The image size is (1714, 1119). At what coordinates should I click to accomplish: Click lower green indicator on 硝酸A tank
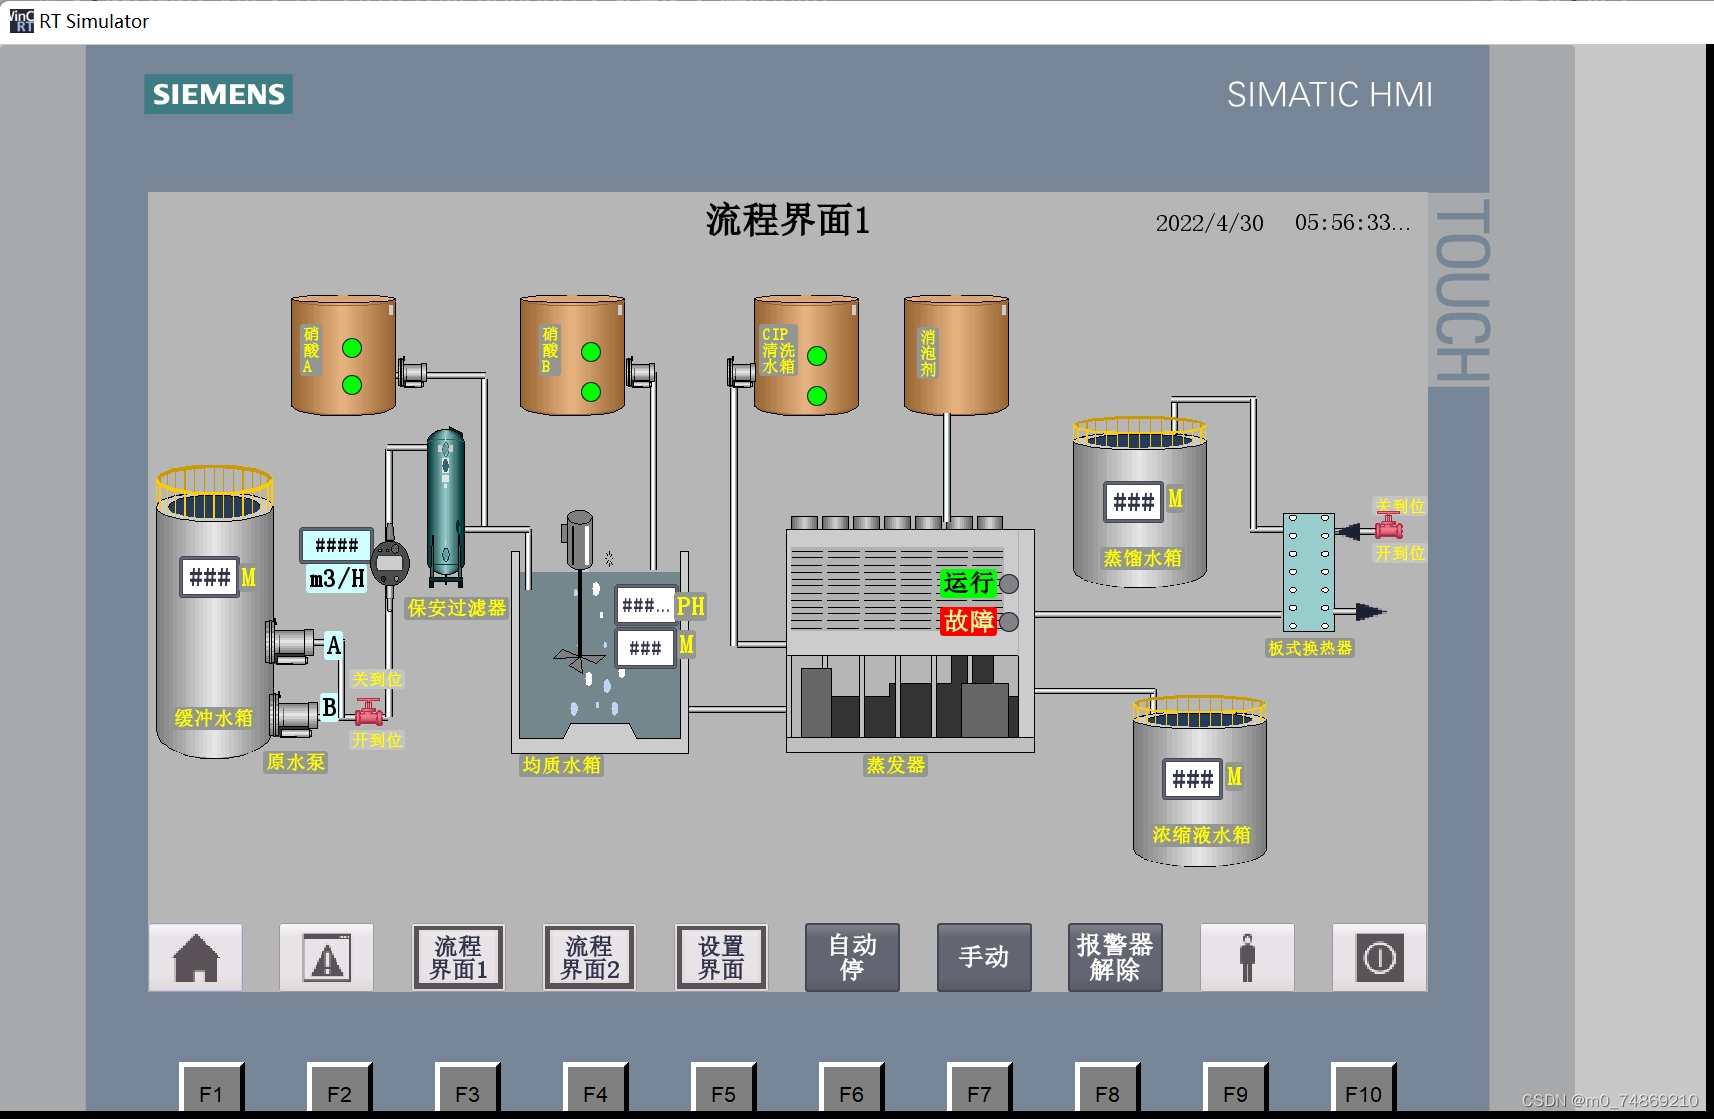pyautogui.click(x=352, y=384)
